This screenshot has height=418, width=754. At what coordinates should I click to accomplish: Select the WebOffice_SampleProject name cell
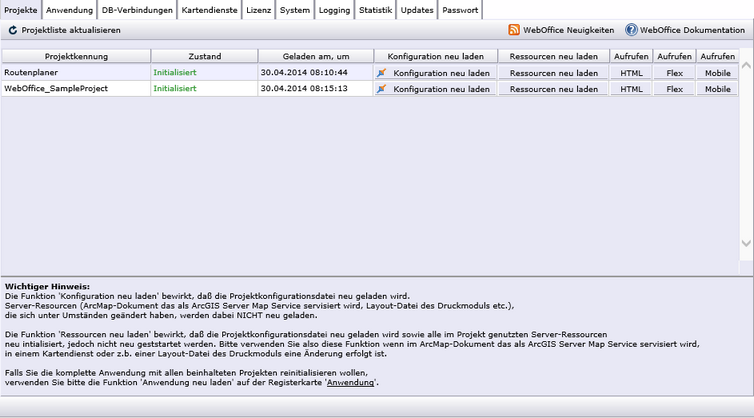(76, 89)
